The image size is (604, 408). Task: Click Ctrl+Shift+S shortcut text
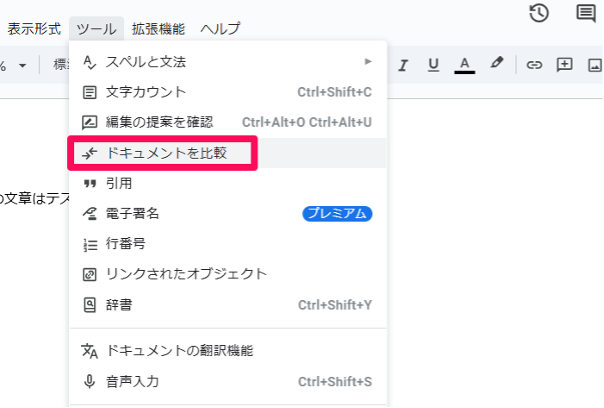(335, 381)
